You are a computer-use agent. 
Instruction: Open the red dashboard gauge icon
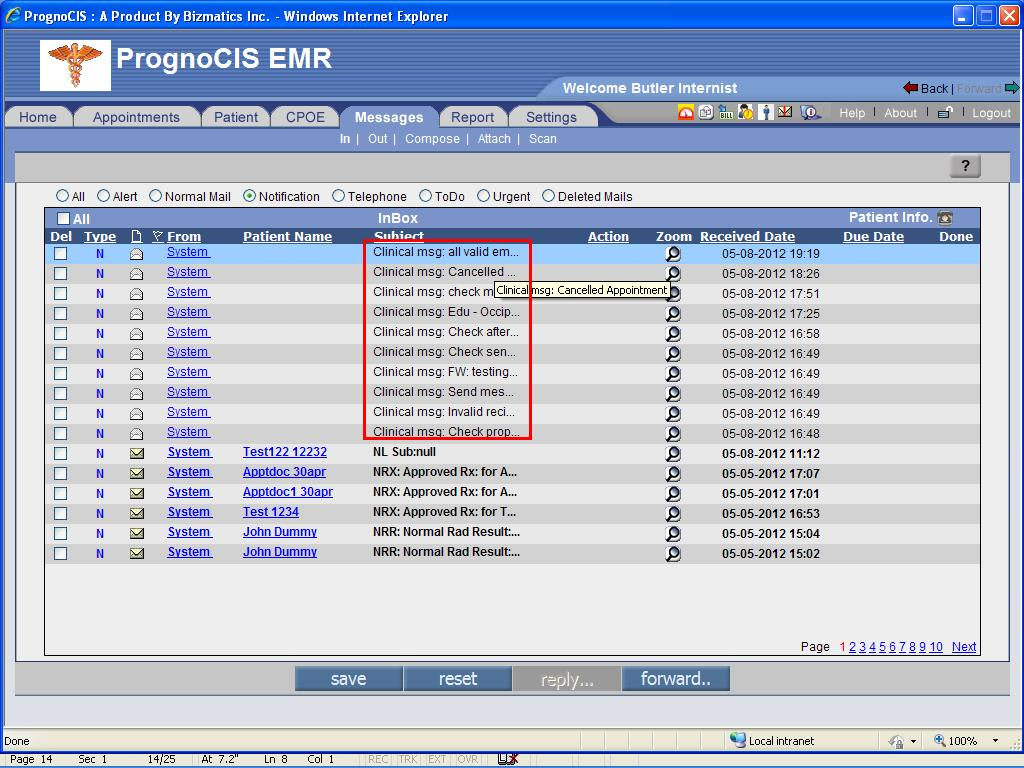coord(686,112)
